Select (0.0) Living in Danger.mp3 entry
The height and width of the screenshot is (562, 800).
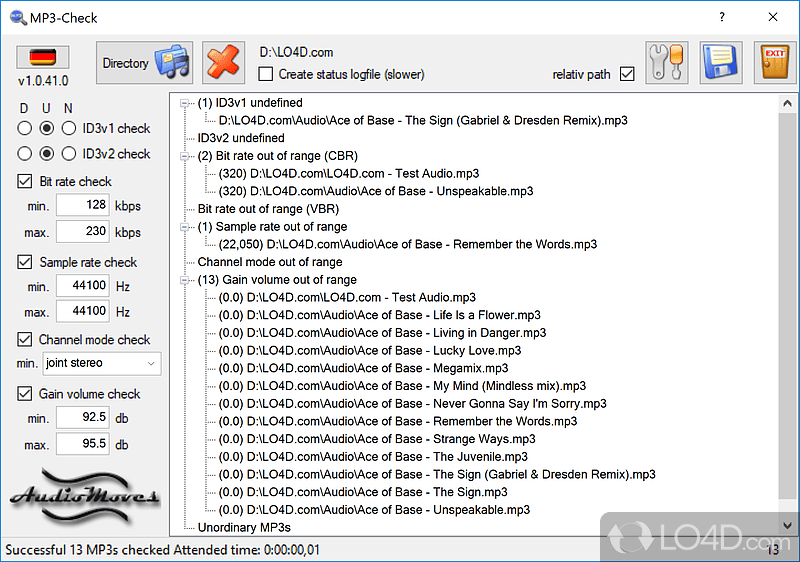point(382,333)
